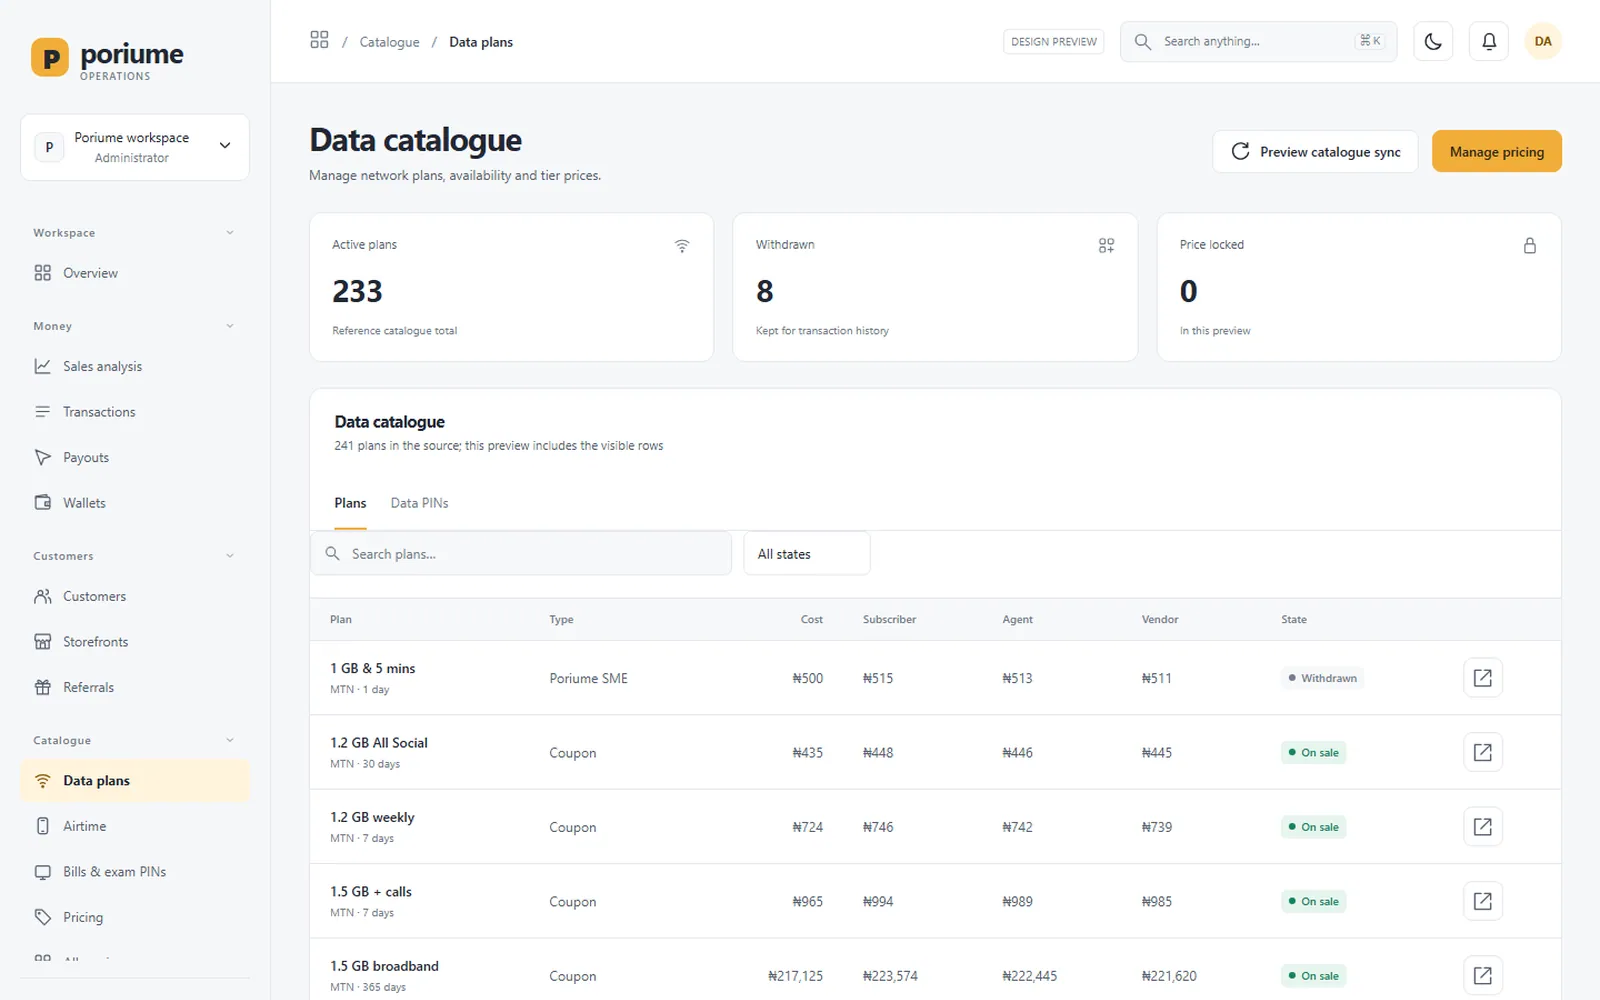Open Overview in the sidebar

(x=135, y=273)
